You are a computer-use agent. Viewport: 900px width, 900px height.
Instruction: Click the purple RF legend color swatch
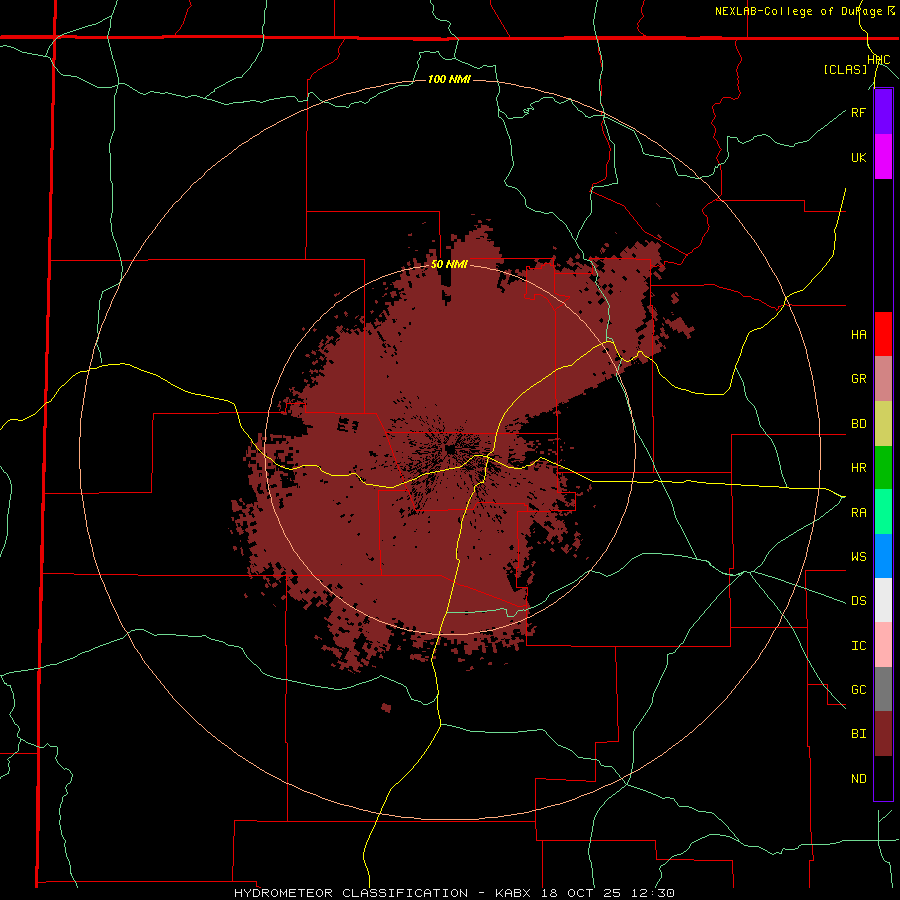[883, 112]
